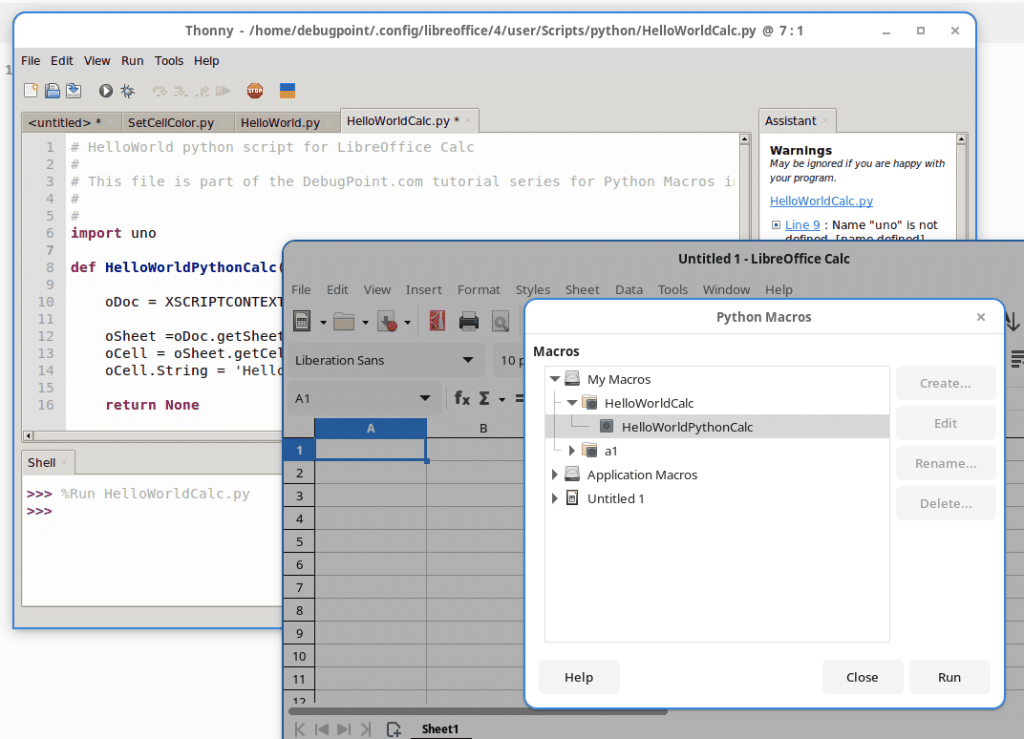Screen dimensions: 1024x739
Task: Run the current script in Thonny
Action: 104,90
